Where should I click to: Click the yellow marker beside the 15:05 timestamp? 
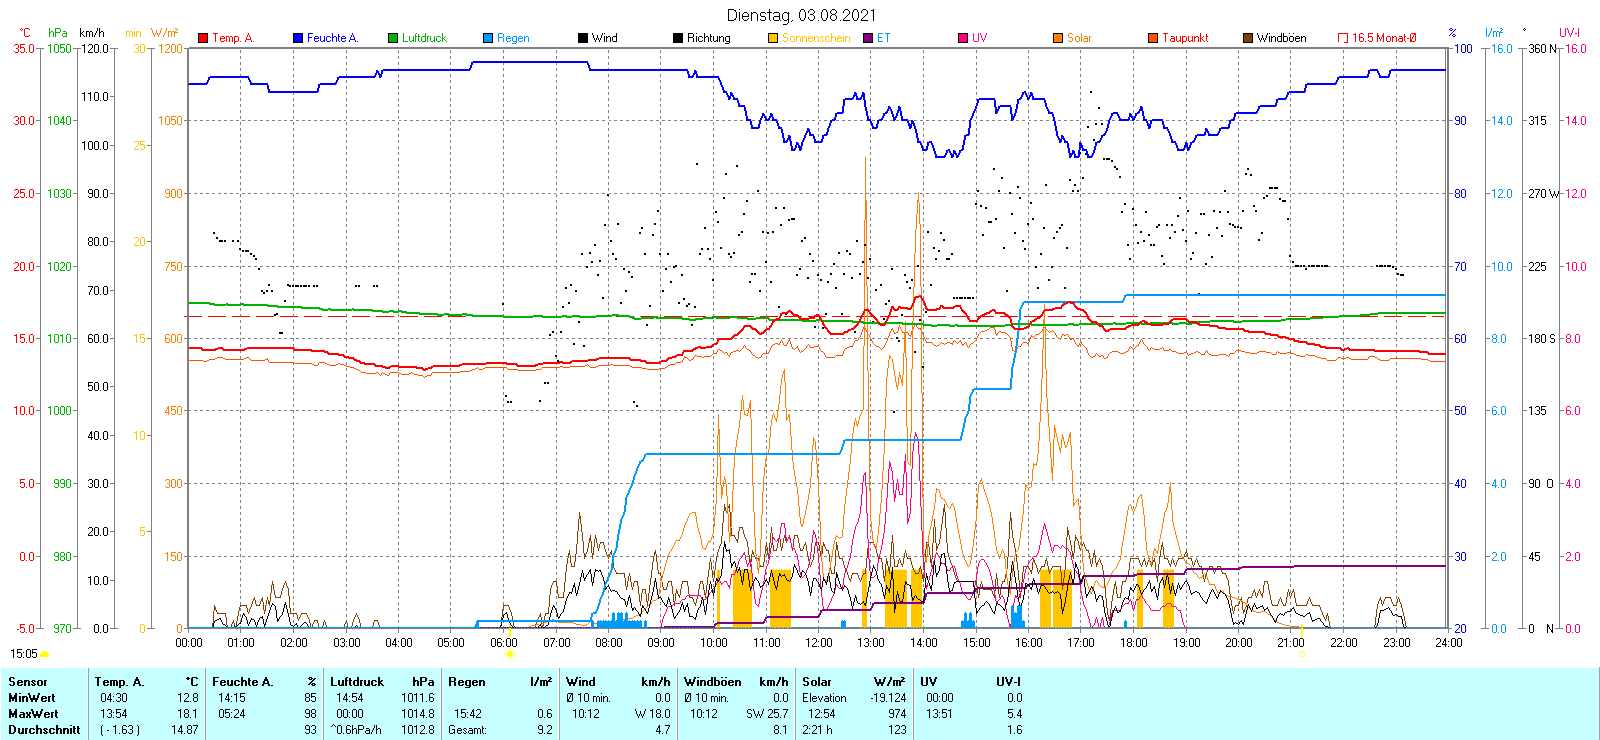pos(44,654)
